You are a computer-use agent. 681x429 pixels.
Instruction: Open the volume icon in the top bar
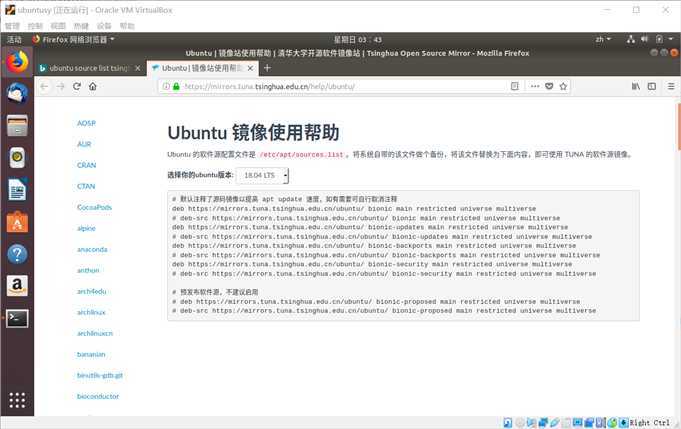tap(644, 40)
